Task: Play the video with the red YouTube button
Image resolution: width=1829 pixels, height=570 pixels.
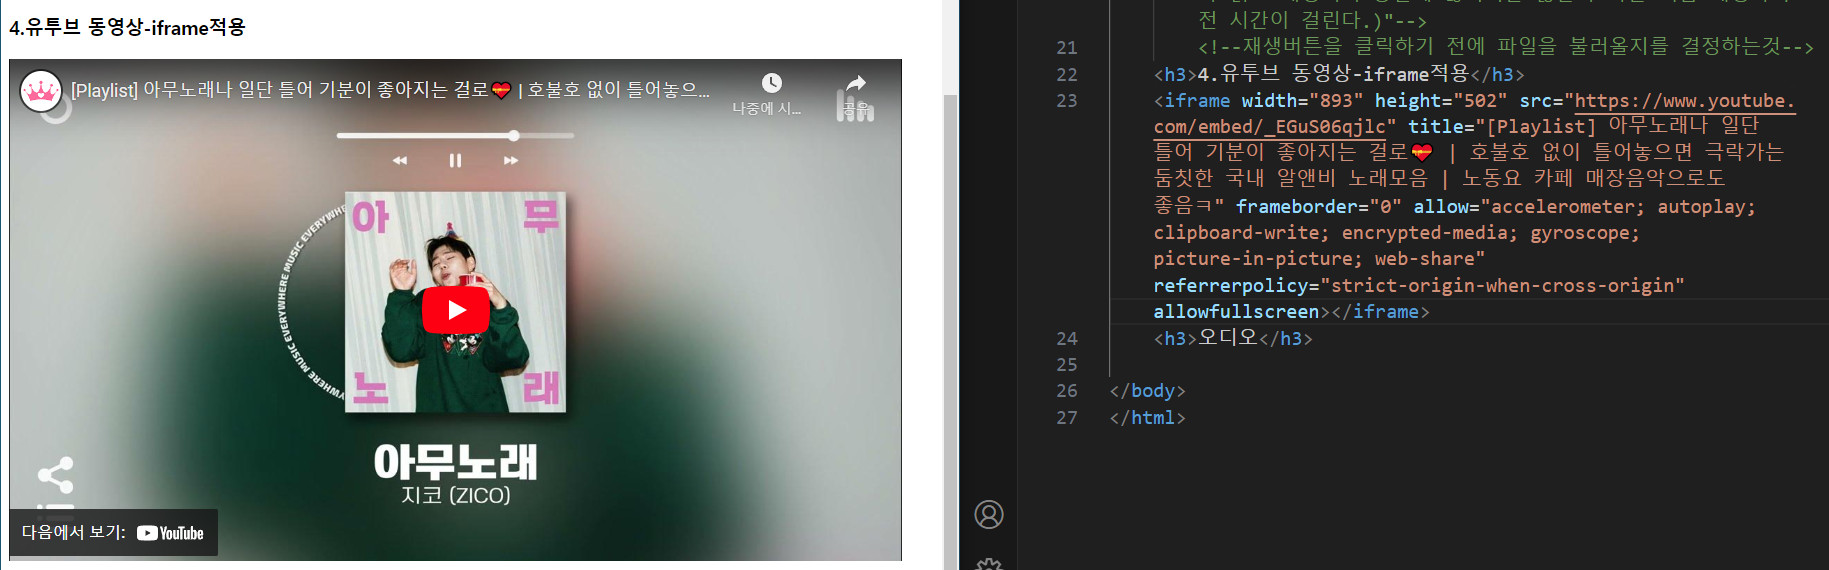Action: (x=455, y=310)
